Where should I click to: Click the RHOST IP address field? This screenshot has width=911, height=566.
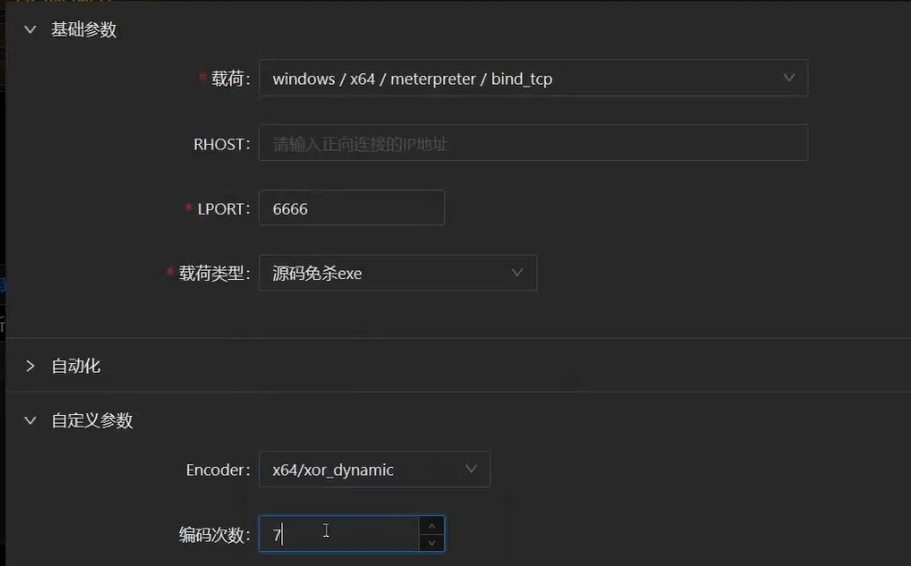coord(532,144)
